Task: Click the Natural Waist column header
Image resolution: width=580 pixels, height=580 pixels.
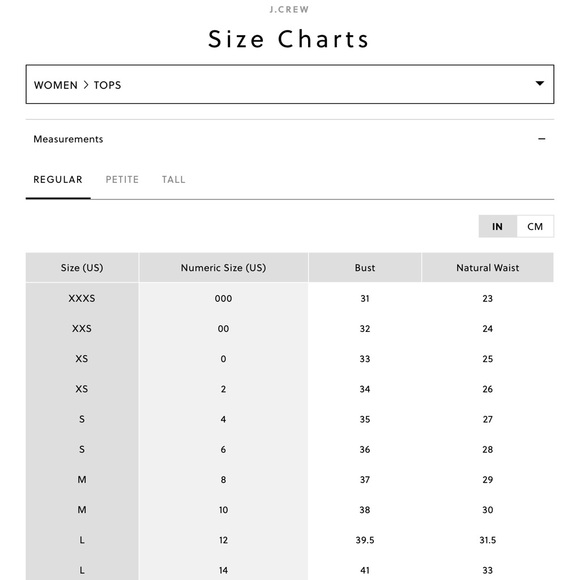Action: (x=488, y=268)
